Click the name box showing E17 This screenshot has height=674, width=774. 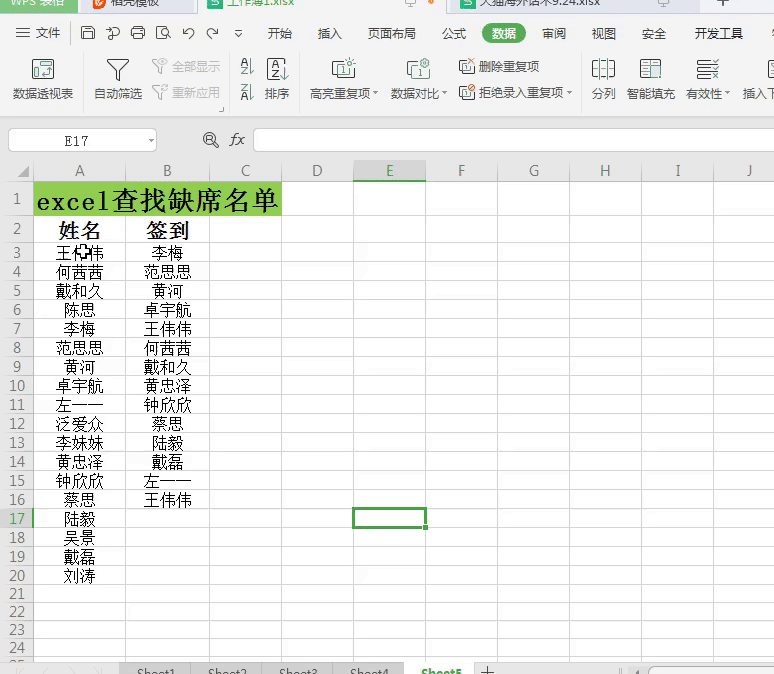click(x=77, y=141)
